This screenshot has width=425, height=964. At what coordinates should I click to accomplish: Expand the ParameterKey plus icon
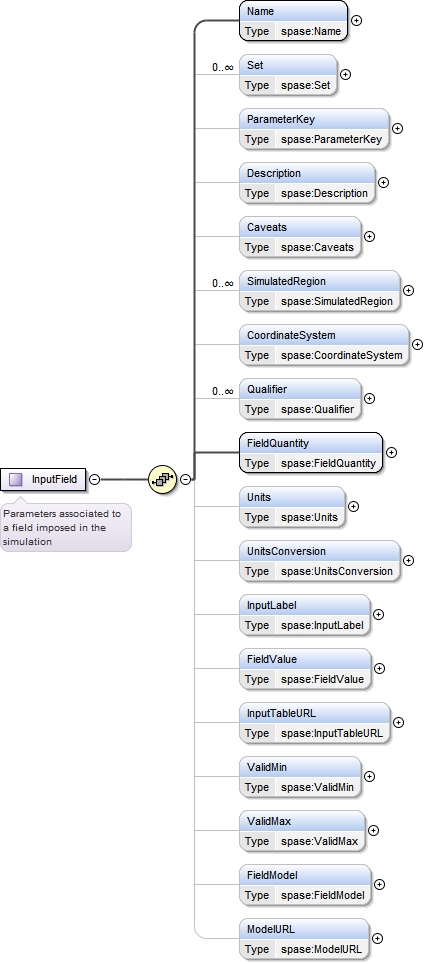click(397, 128)
